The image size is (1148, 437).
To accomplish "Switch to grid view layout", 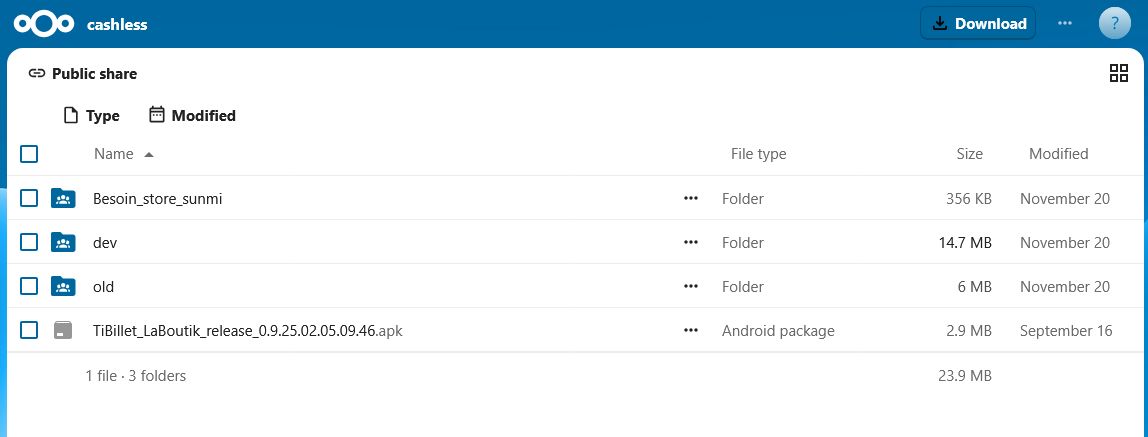I will [x=1119, y=73].
